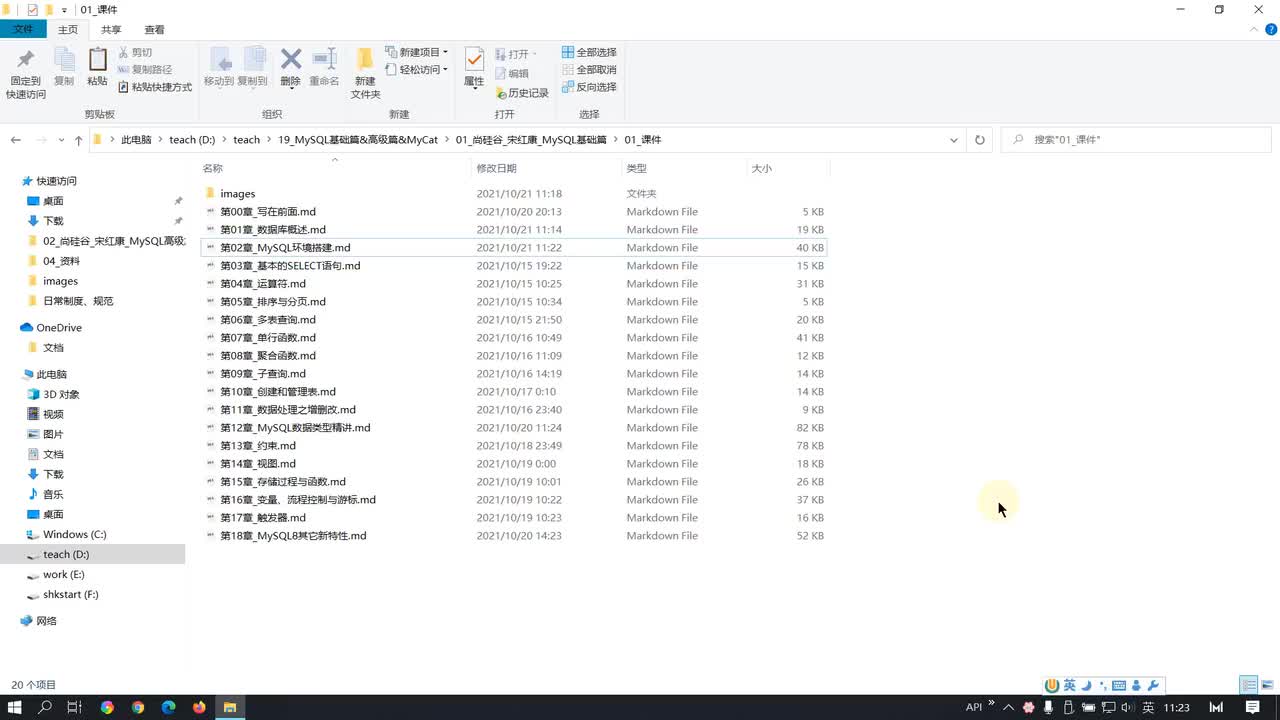Open the File (文件) menu tab

[x=23, y=30]
